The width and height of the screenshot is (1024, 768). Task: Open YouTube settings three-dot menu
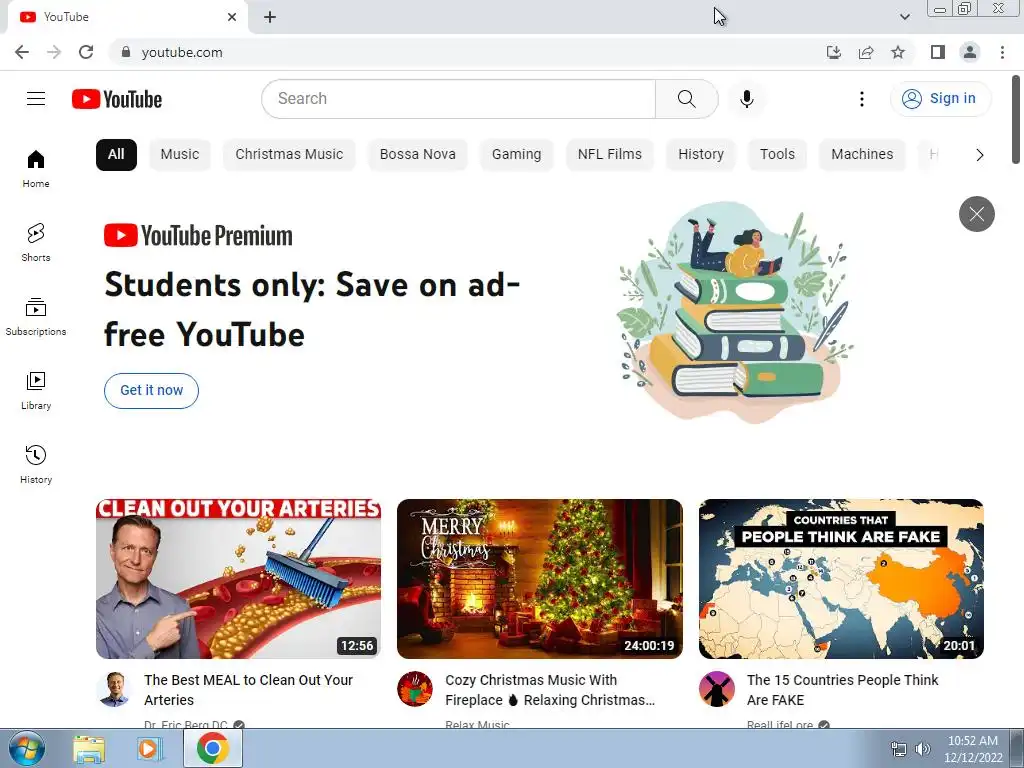[861, 99]
